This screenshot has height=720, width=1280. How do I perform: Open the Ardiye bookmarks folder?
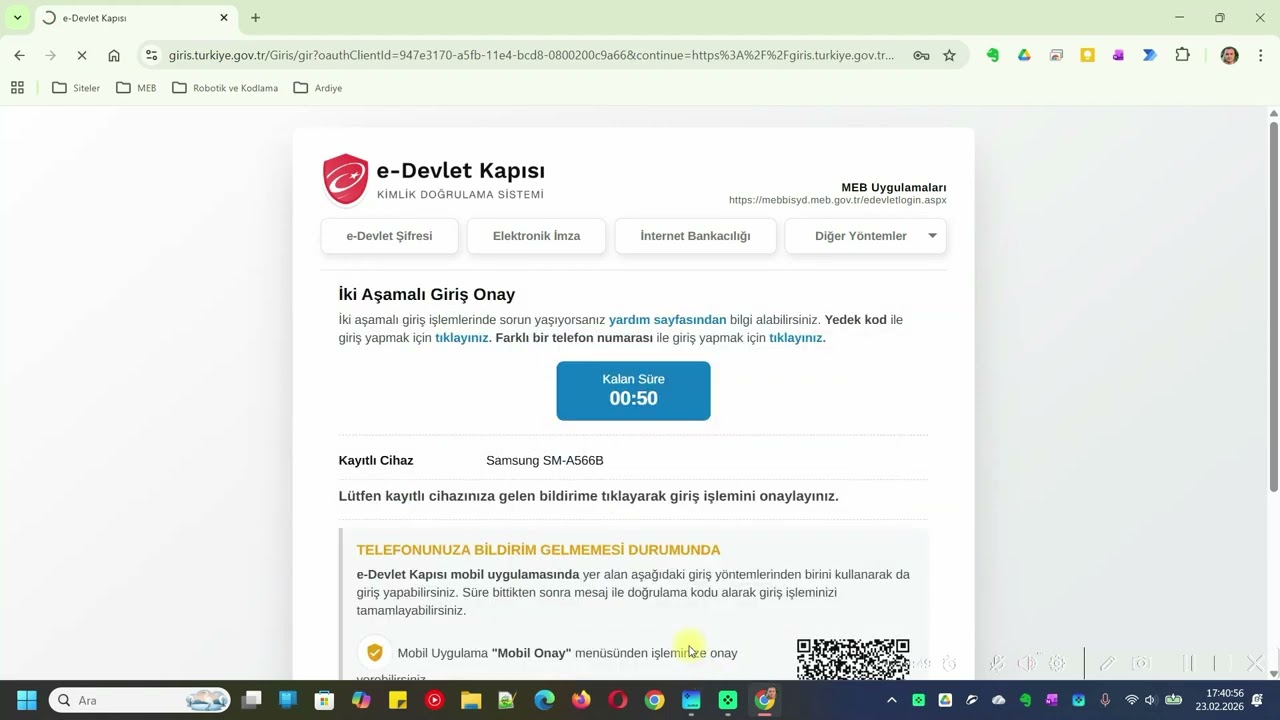tap(318, 88)
